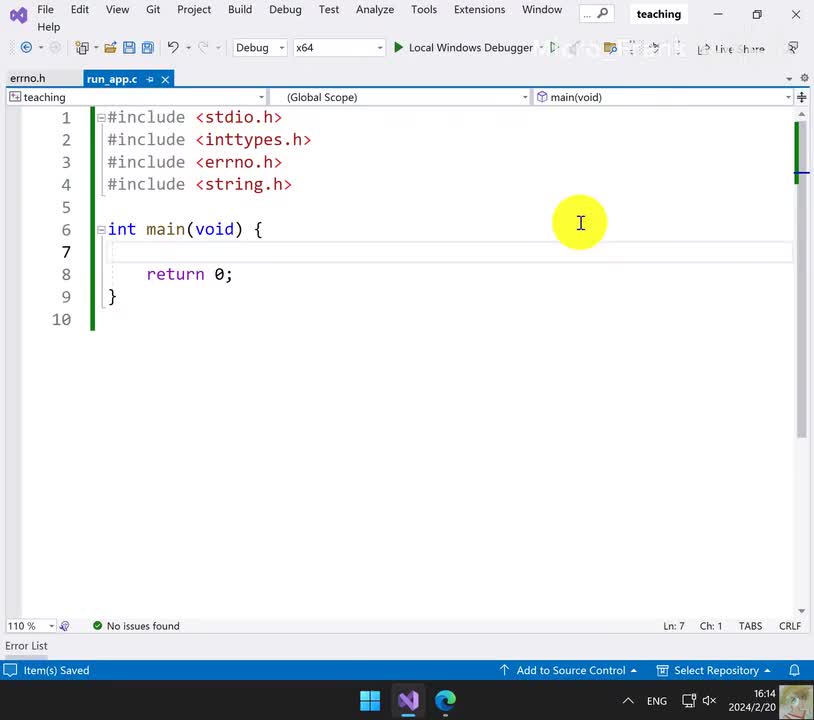Collapse the #include block outline
This screenshot has height=720, width=814.
pyautogui.click(x=101, y=118)
